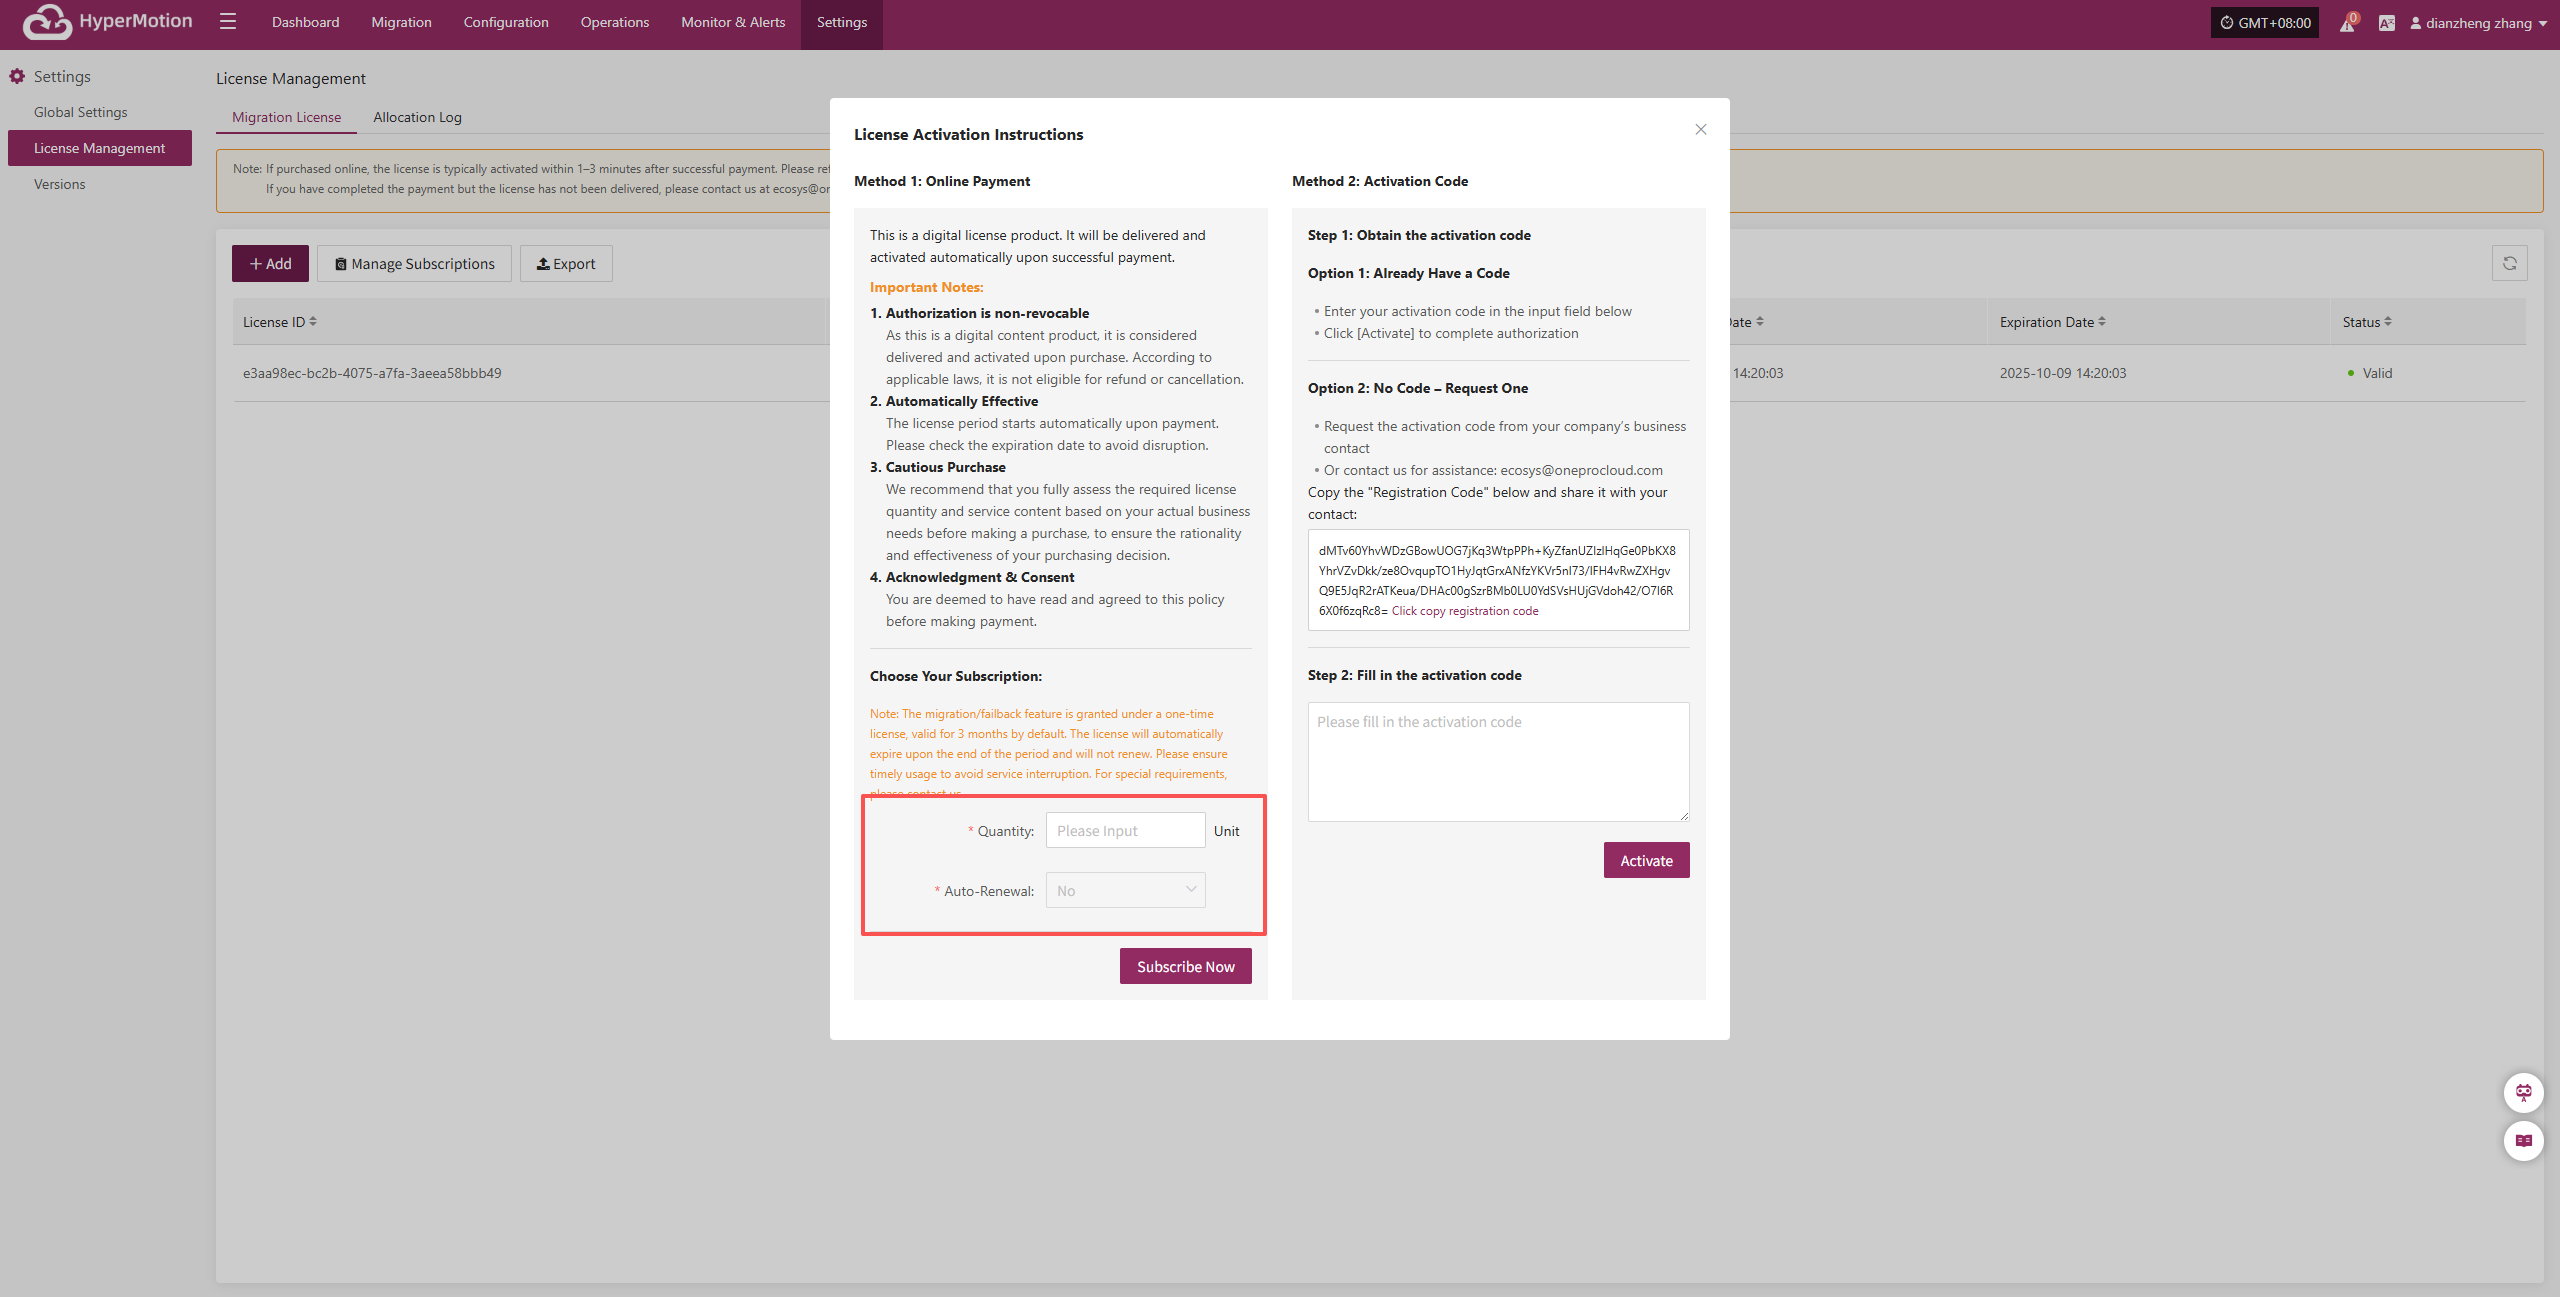Toggle the hamburger sidebar menu icon
Viewport: 2560px width, 1297px height.
point(228,22)
